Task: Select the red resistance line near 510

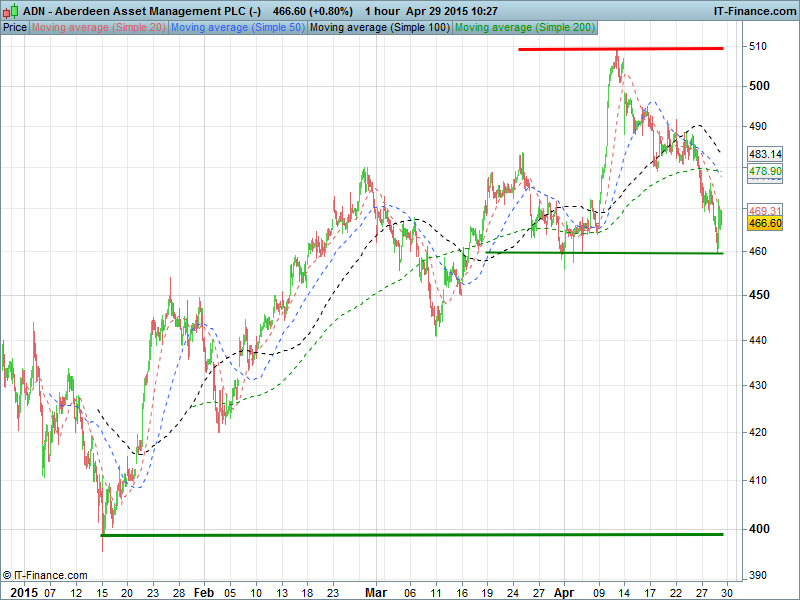Action: tap(620, 48)
